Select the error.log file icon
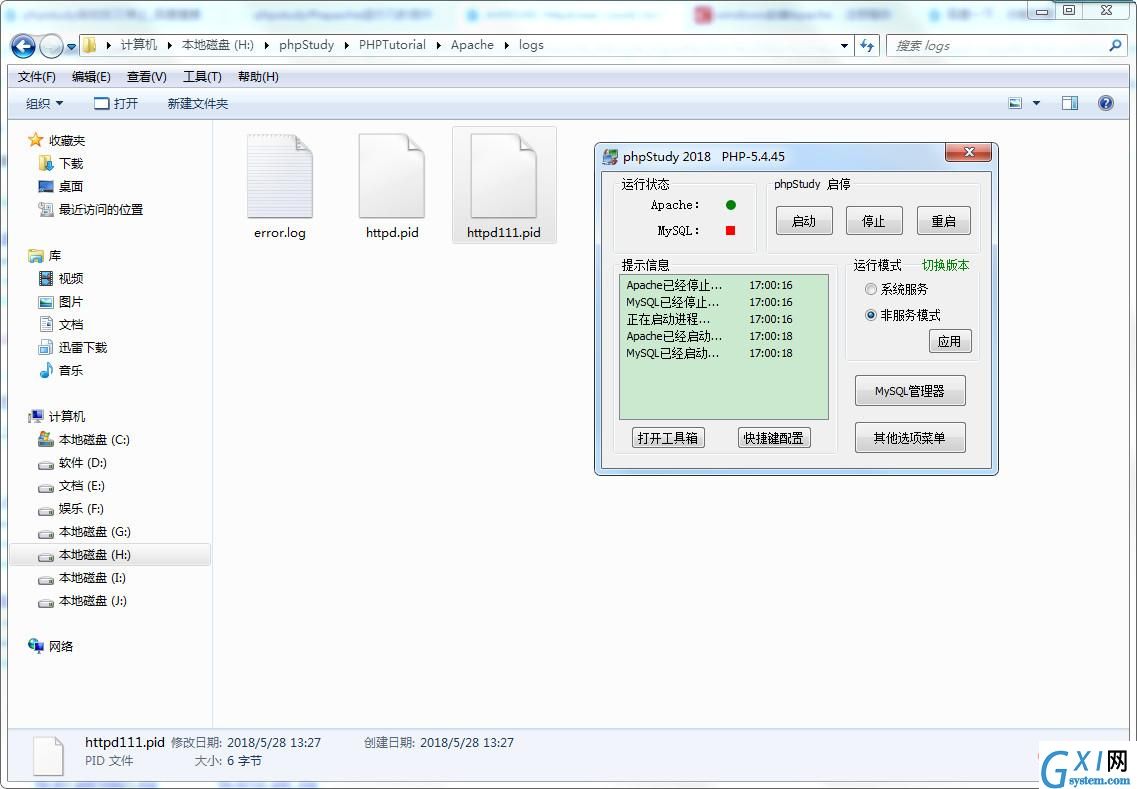Image resolution: width=1137 pixels, height=789 pixels. [280, 175]
